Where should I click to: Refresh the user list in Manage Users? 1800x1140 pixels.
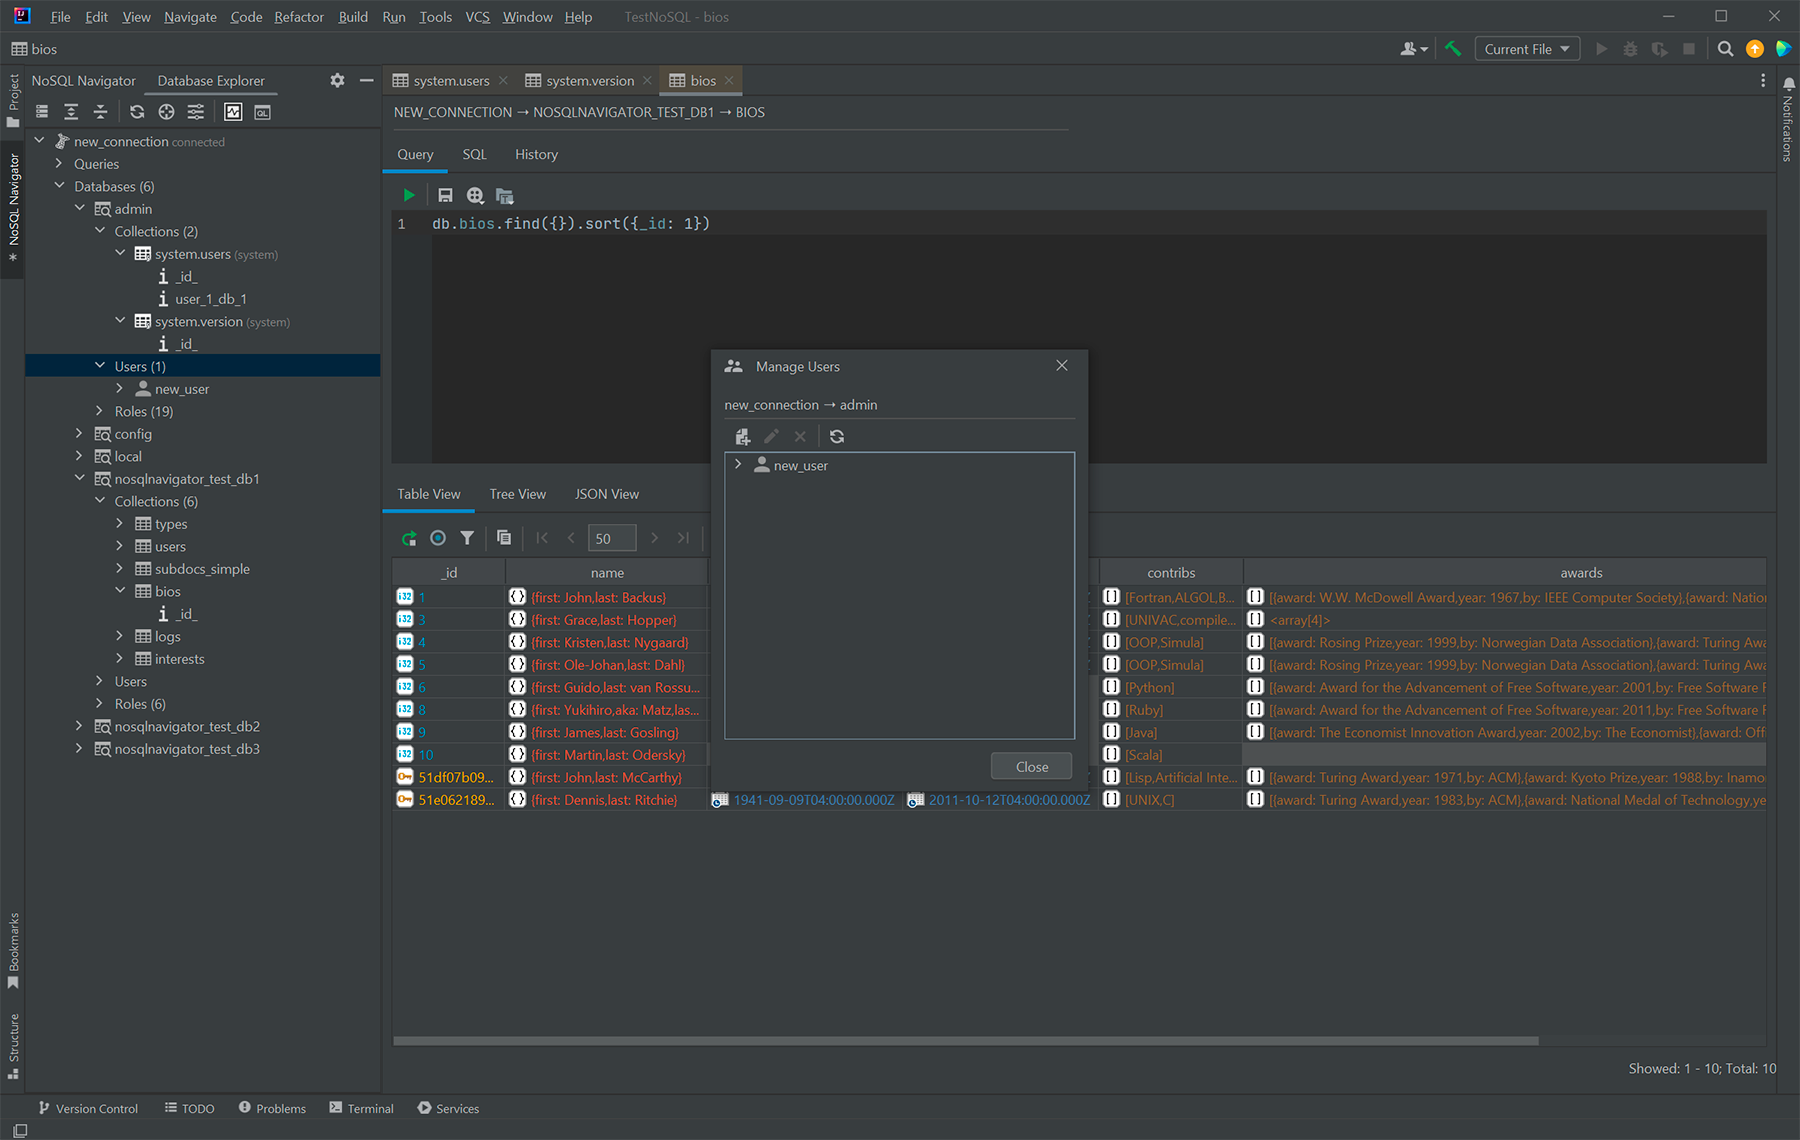837,437
